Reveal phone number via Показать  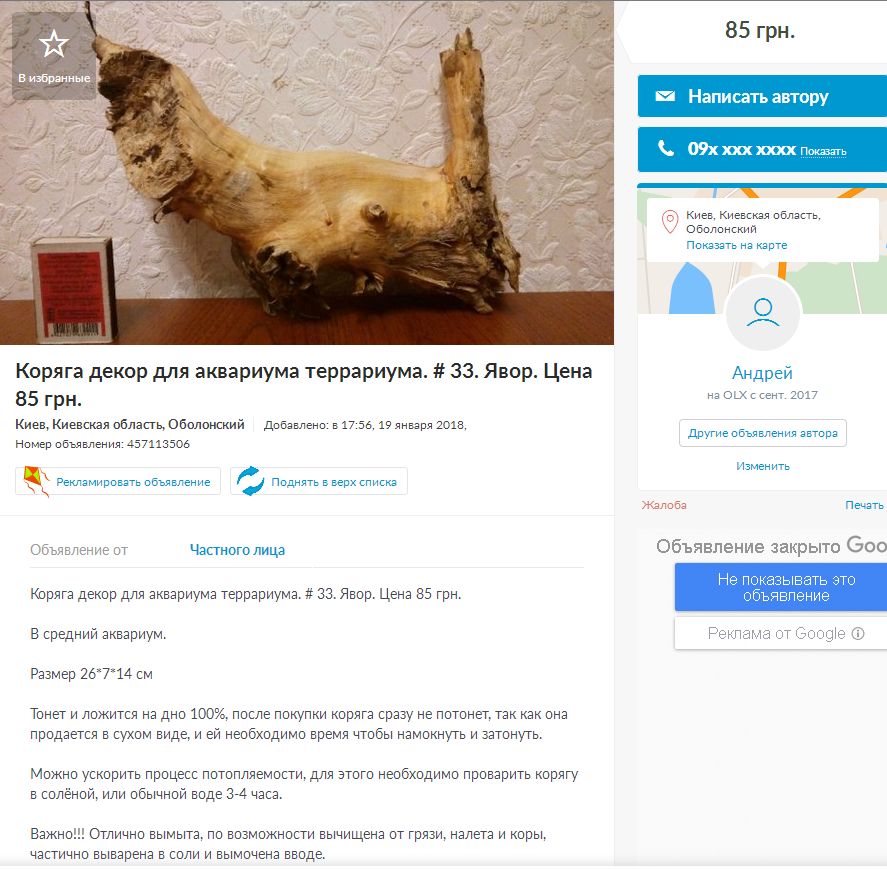823,151
